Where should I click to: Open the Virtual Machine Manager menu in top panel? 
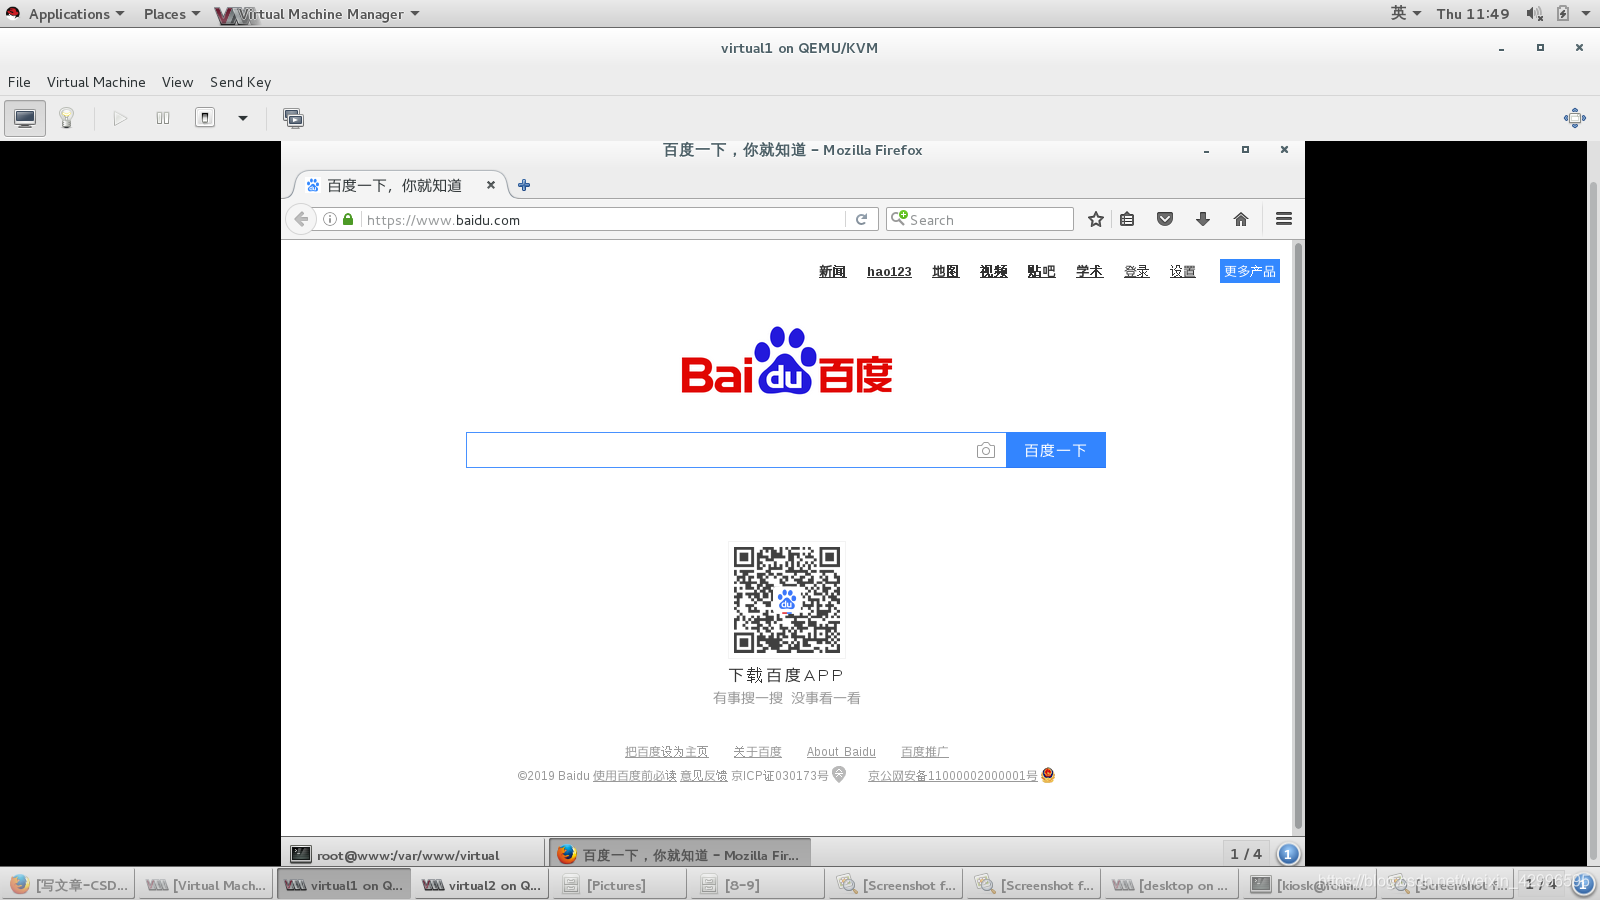pos(316,13)
